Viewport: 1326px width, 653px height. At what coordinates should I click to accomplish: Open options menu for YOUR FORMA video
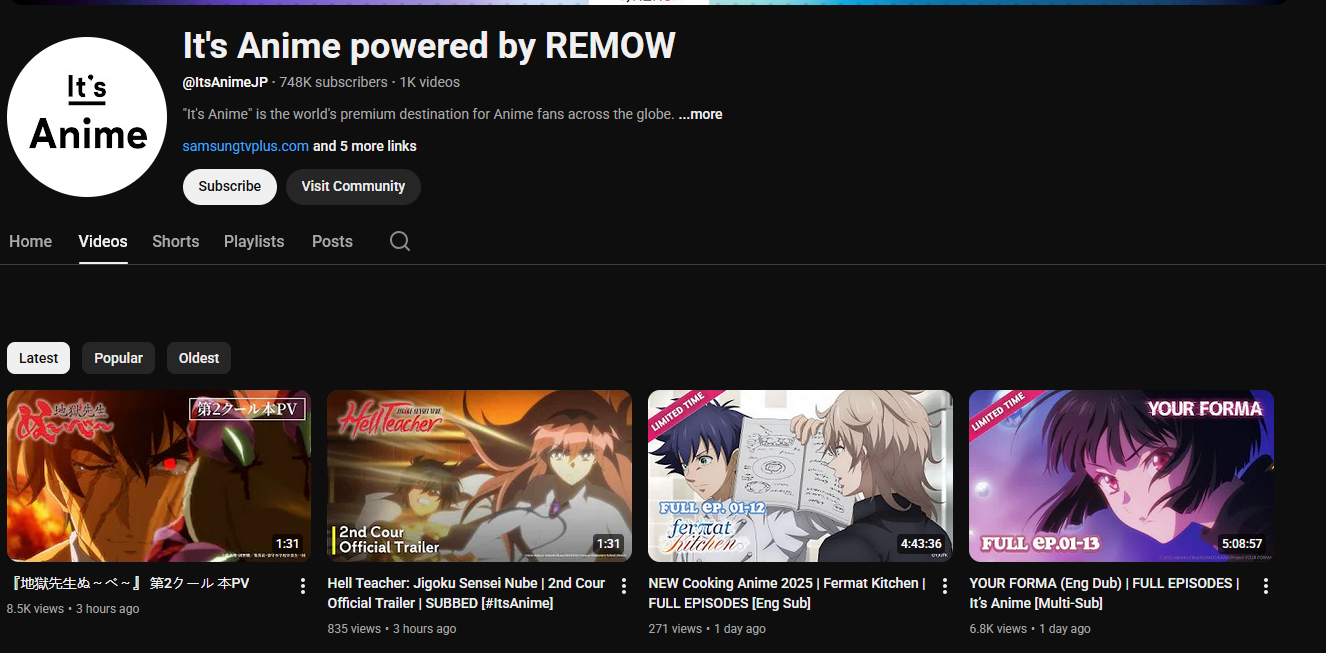click(1266, 586)
